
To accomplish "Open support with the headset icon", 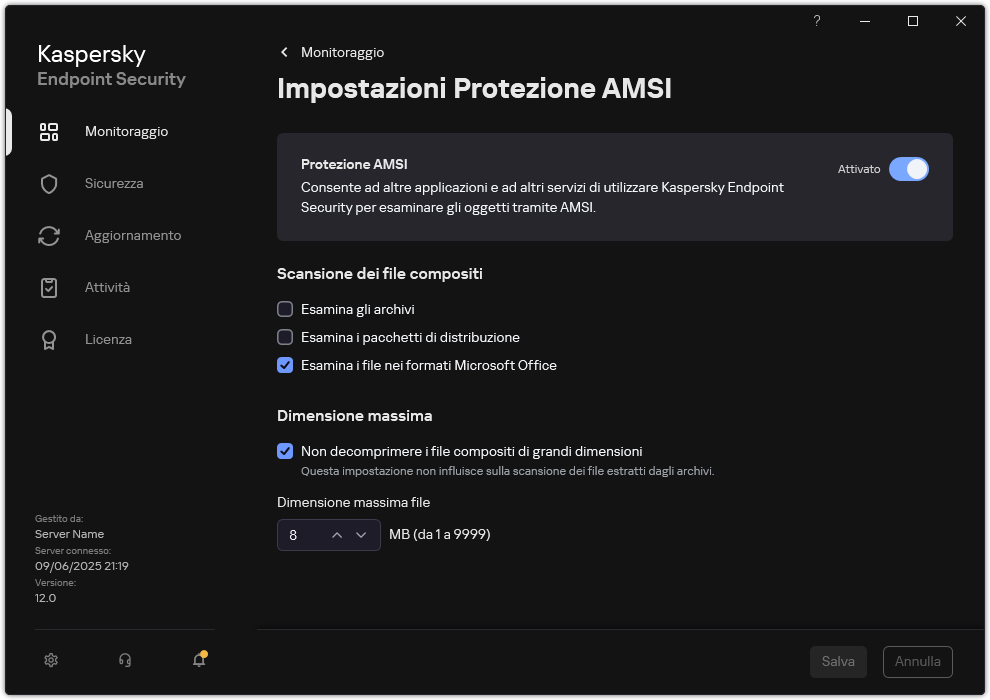I will tap(124, 660).
